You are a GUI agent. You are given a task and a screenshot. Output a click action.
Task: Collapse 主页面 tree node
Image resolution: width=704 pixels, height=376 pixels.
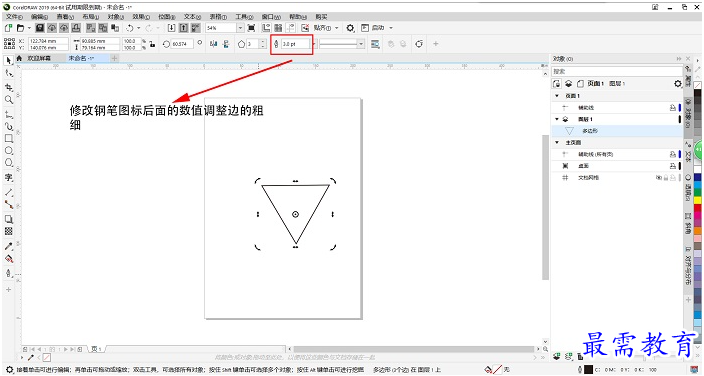click(557, 142)
